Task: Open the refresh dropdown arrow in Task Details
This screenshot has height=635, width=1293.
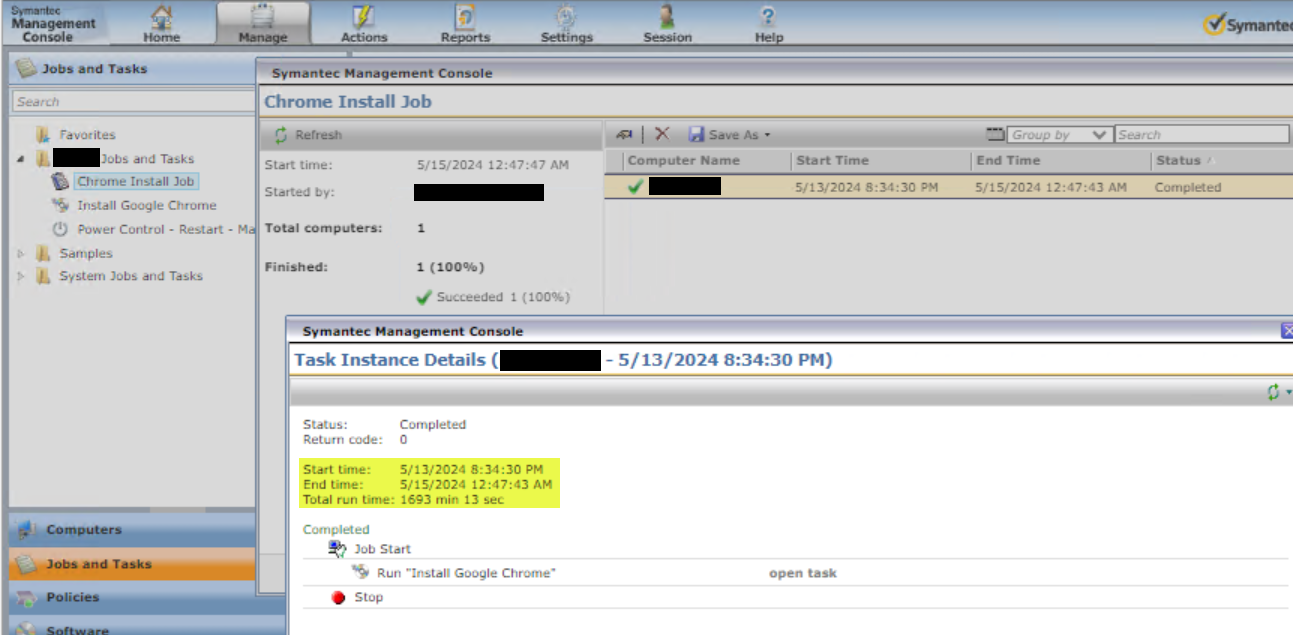Action: tap(1288, 393)
